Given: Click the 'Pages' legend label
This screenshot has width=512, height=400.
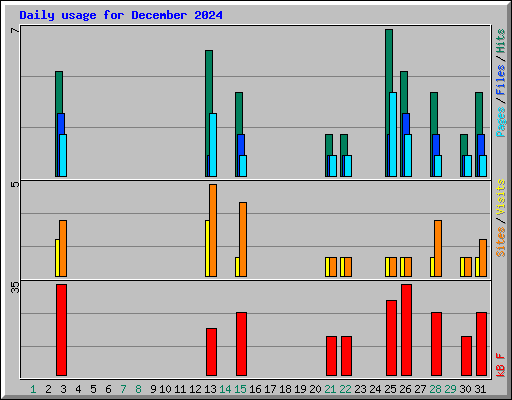Looking at the screenshot, I should point(500,122).
